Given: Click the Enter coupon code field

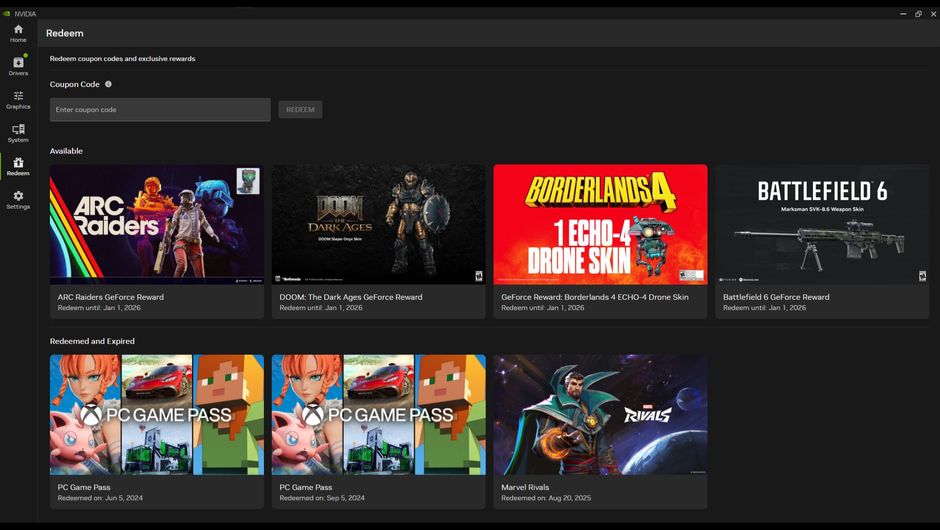Looking at the screenshot, I should coord(160,110).
